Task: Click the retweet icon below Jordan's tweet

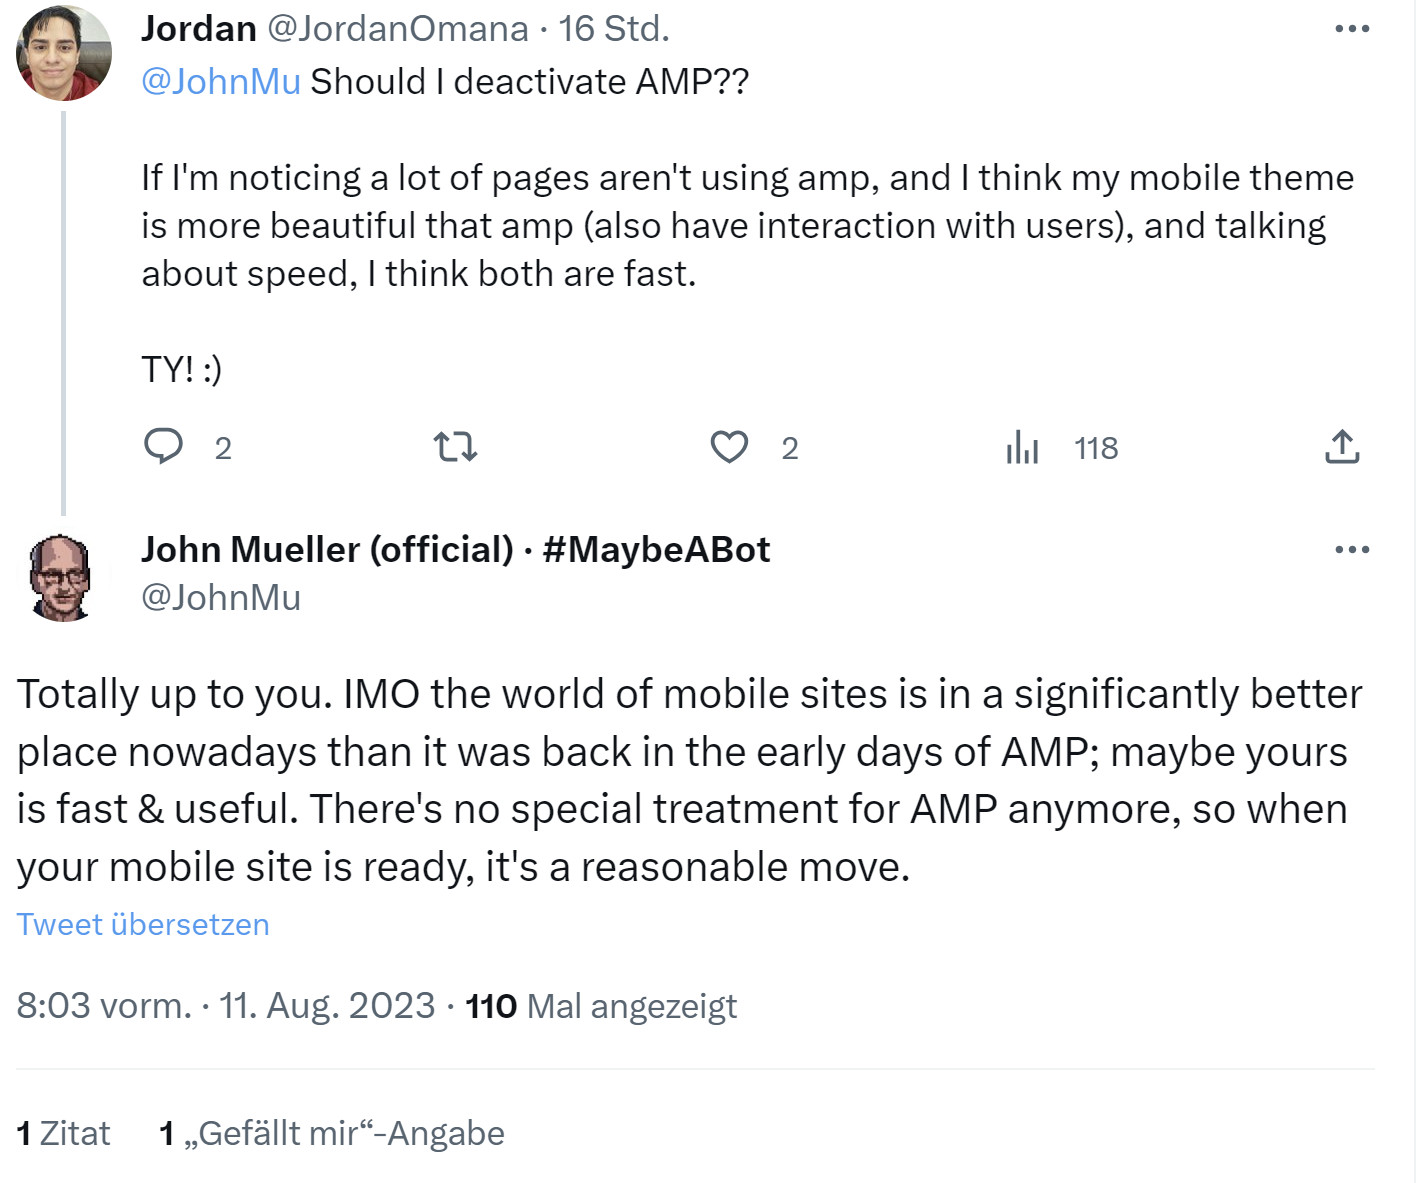Action: 457,447
